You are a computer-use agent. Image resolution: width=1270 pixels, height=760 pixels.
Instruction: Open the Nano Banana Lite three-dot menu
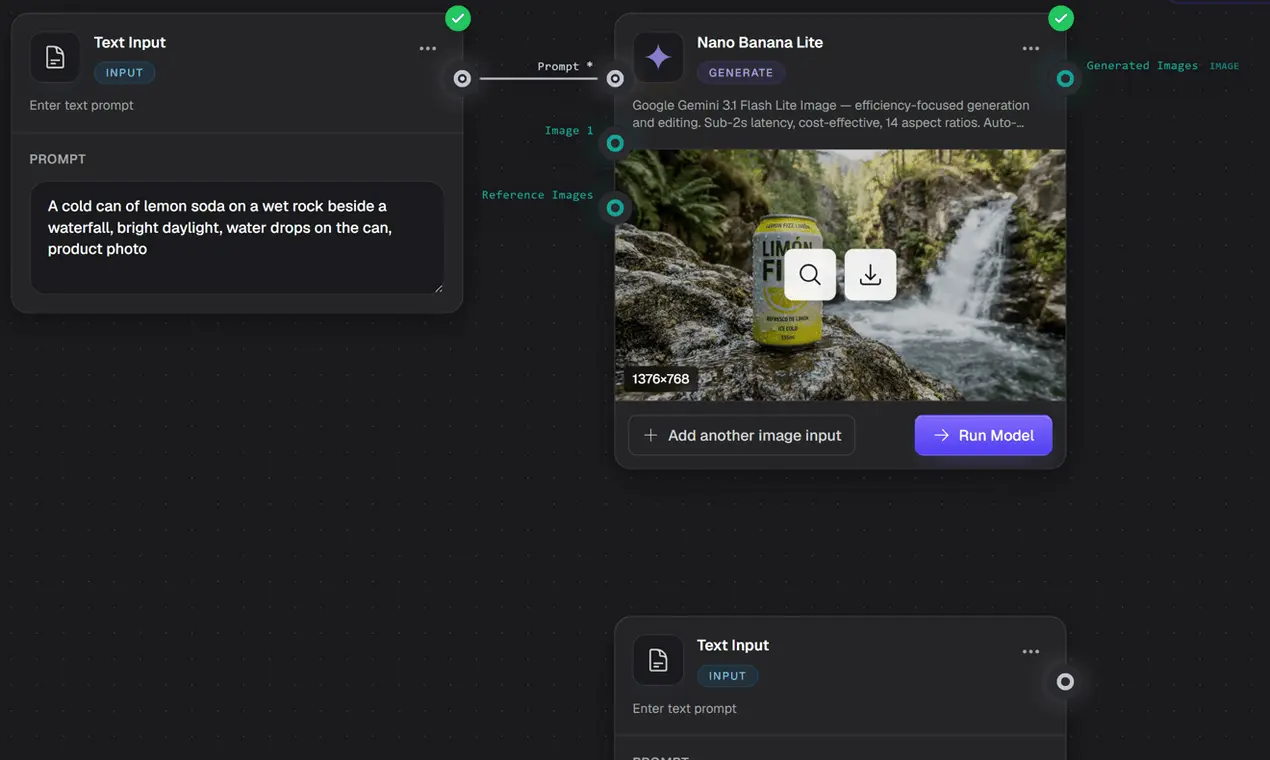click(1031, 49)
